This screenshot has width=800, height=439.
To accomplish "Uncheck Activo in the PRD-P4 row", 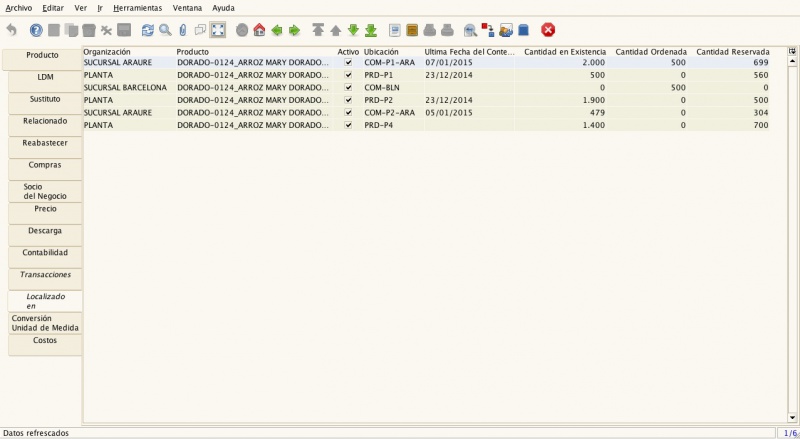I will coord(348,126).
